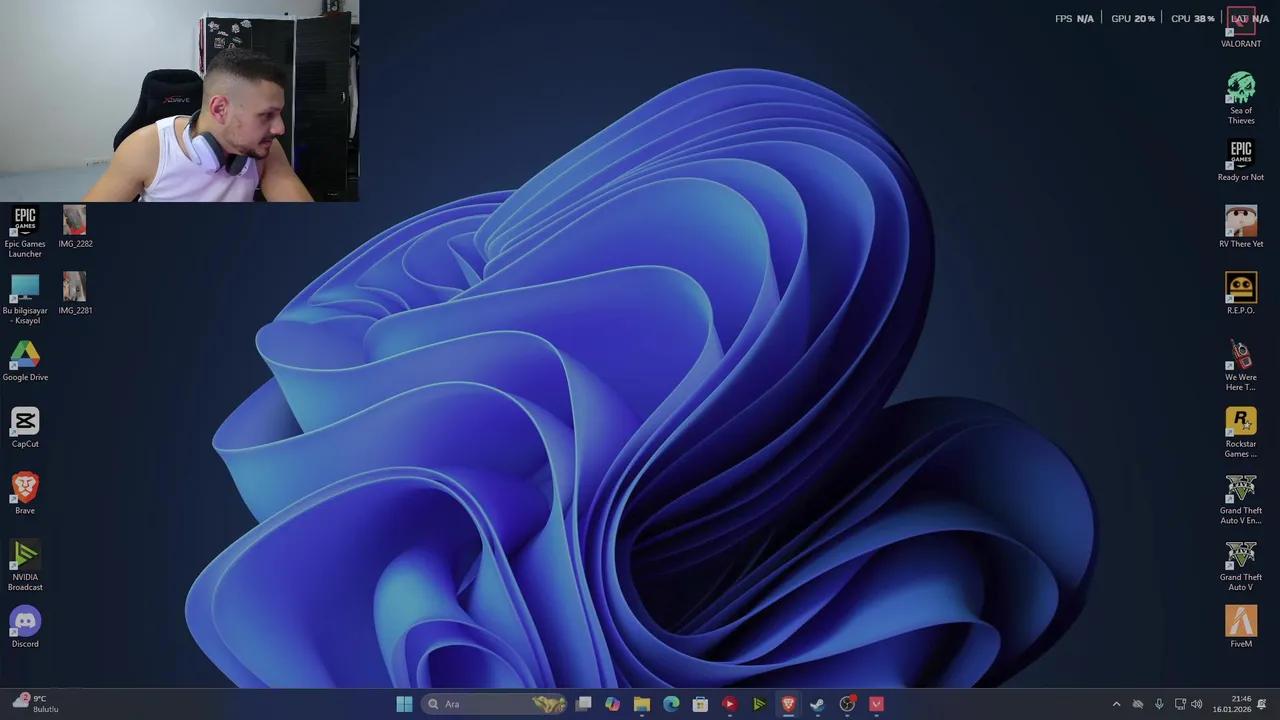
Task: Open the Rockstar Games Launcher shortcut
Action: pos(1241,422)
